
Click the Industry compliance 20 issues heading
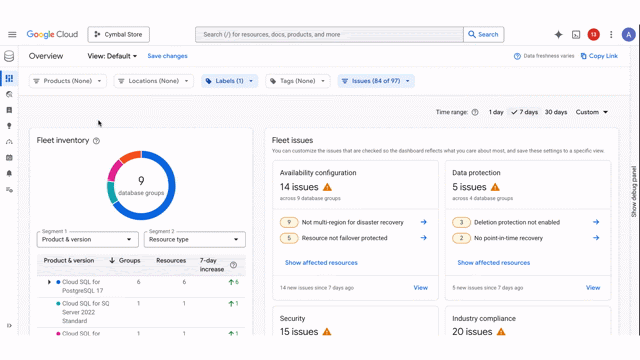[472, 332]
